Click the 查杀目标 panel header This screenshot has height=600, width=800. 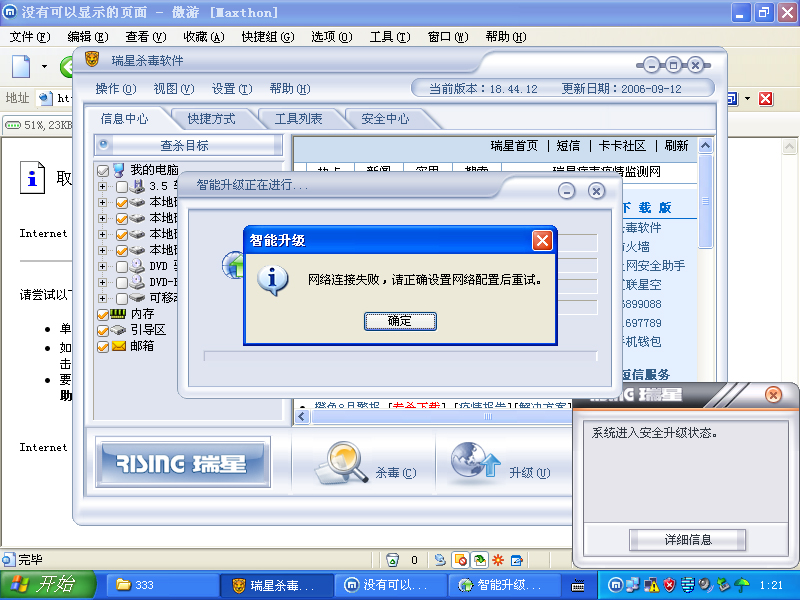click(x=188, y=145)
